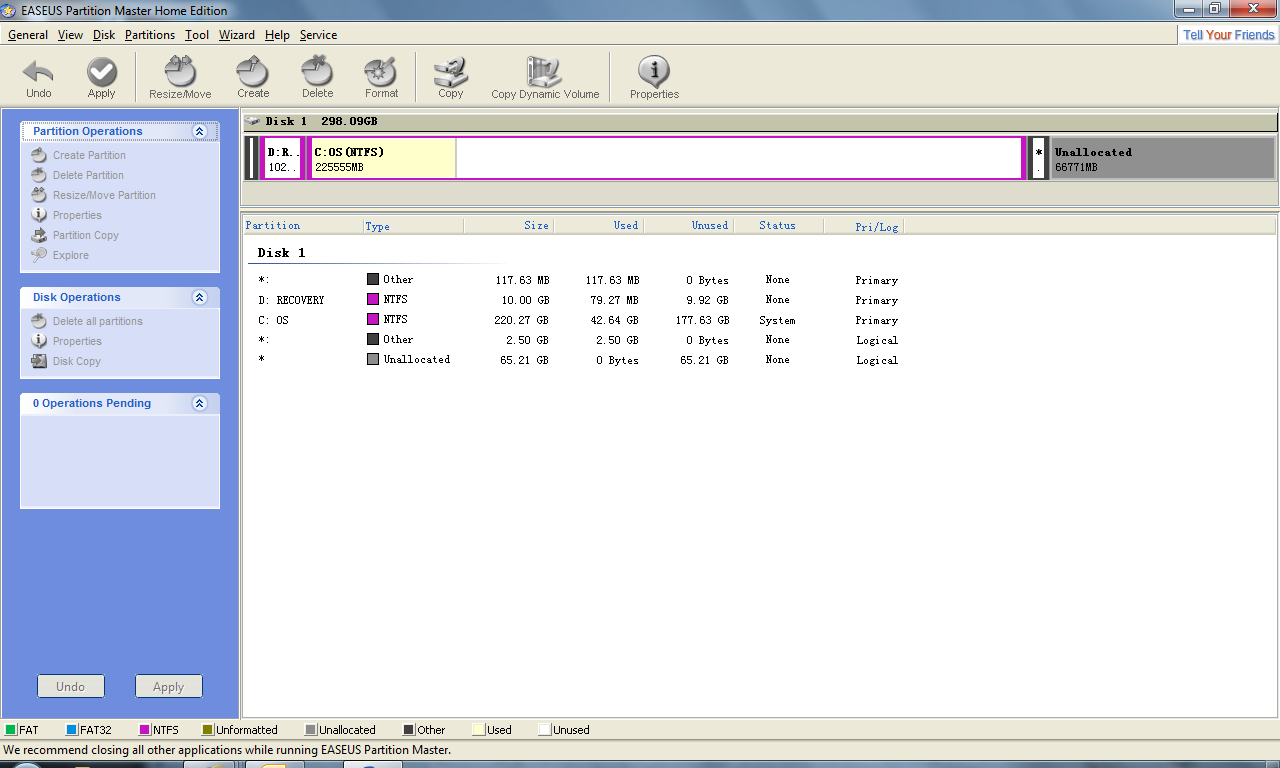Collapse the Disk Operations panel

[199, 297]
